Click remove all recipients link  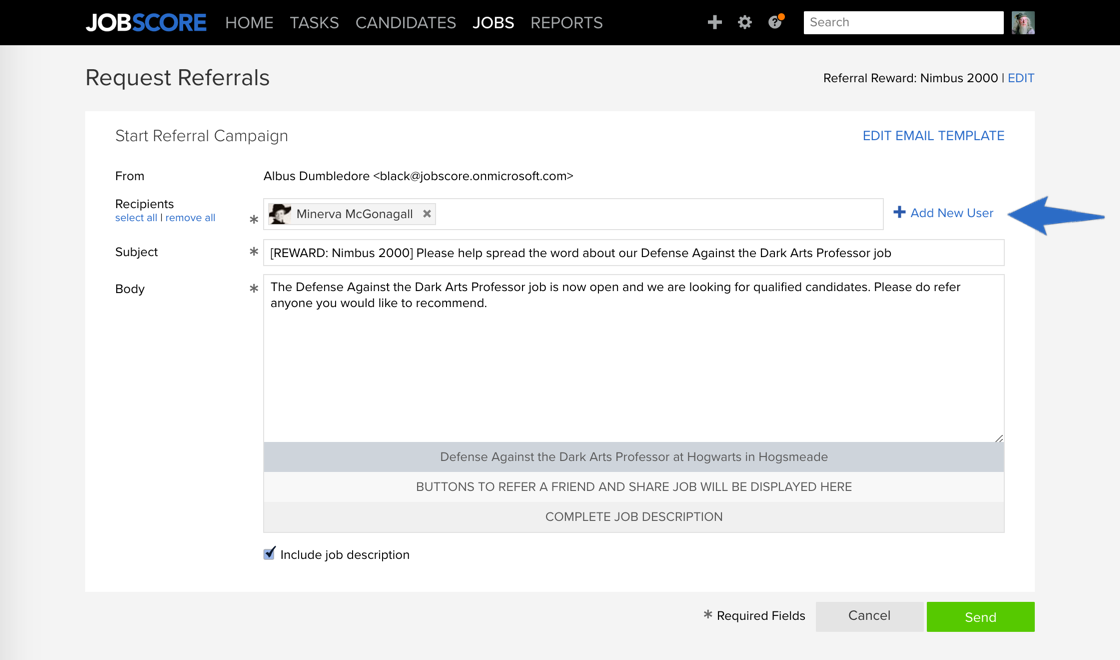tap(190, 218)
